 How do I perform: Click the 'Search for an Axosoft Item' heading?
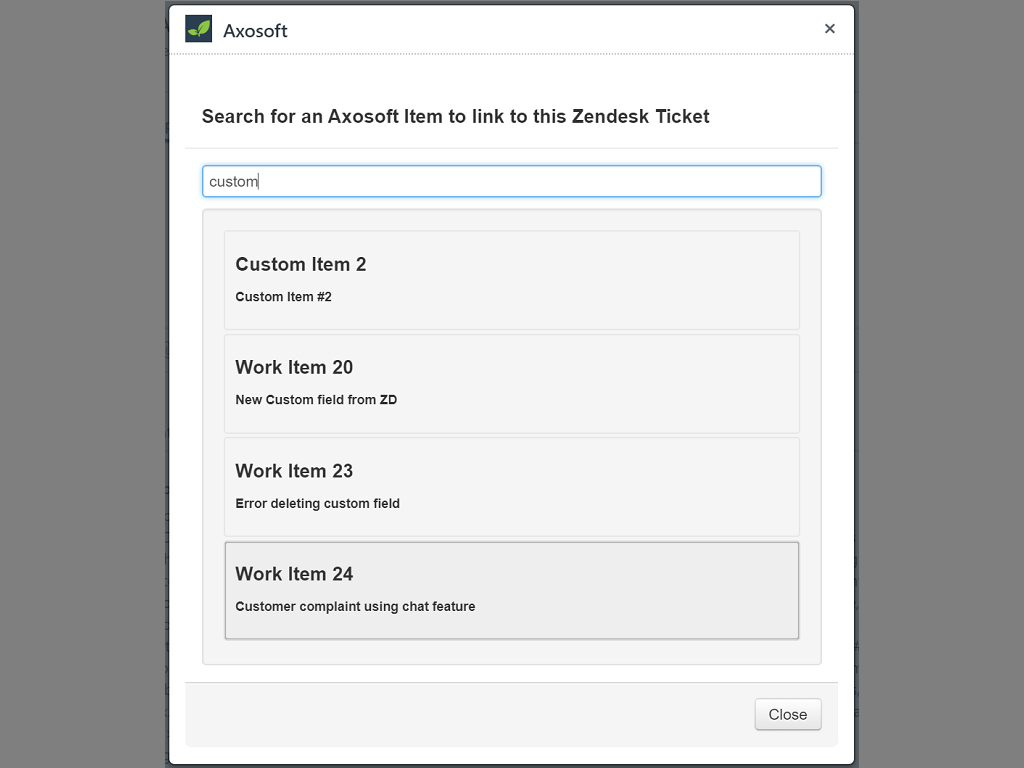[x=455, y=116]
